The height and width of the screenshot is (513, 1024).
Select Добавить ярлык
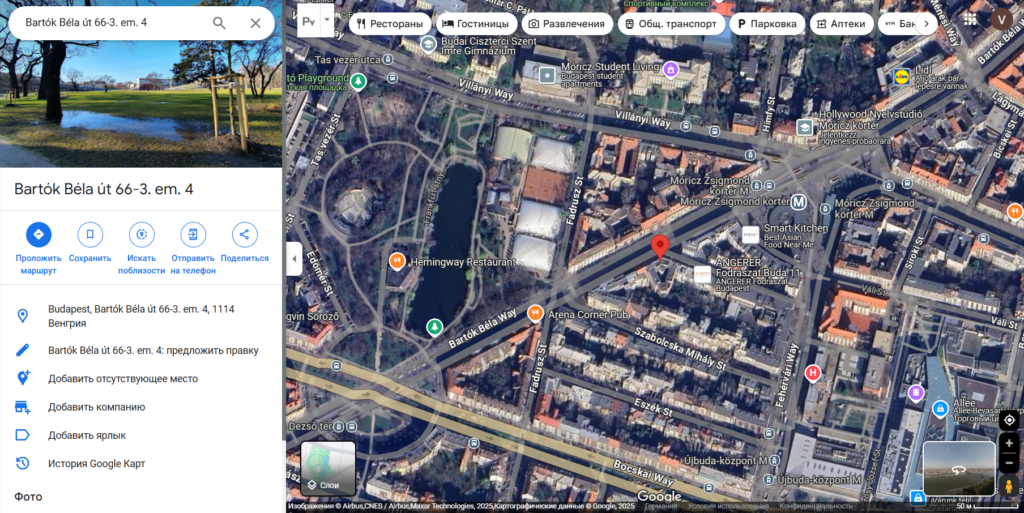[141, 435]
